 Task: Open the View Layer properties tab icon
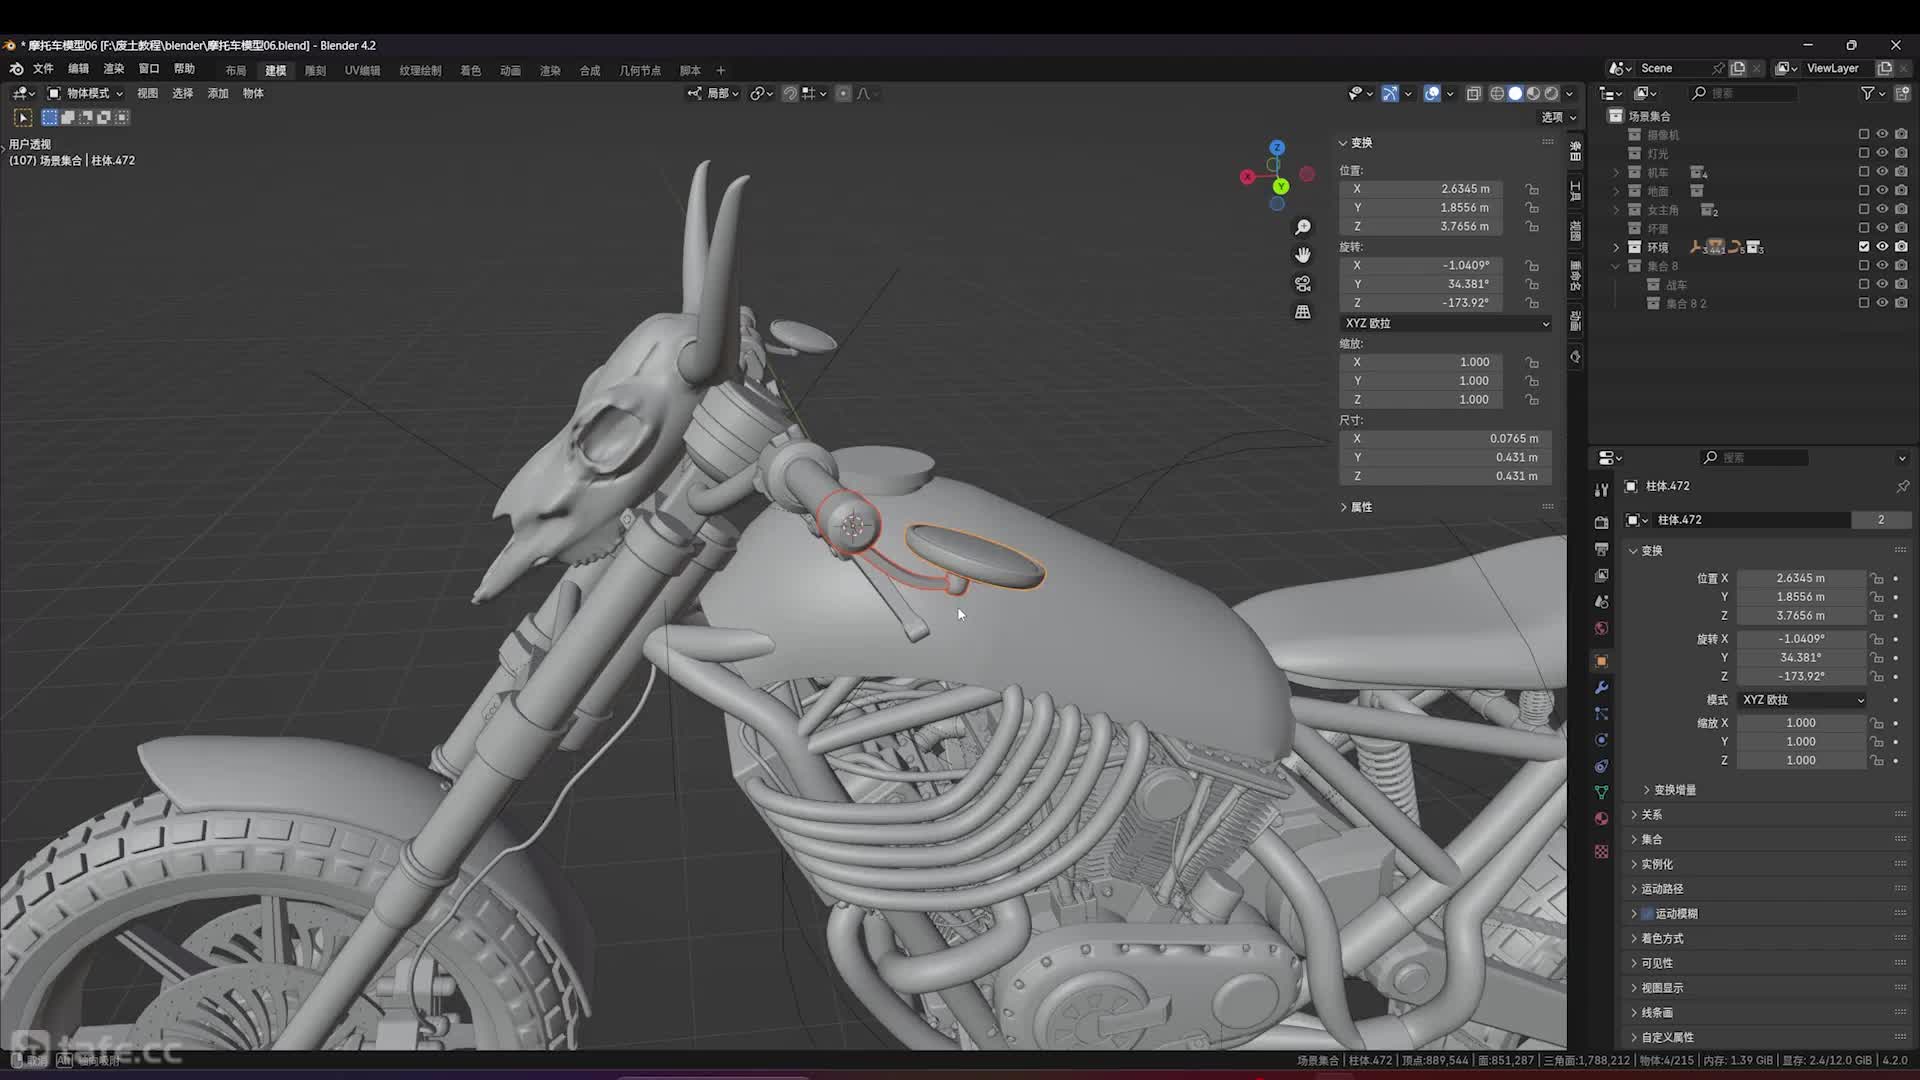click(1601, 575)
